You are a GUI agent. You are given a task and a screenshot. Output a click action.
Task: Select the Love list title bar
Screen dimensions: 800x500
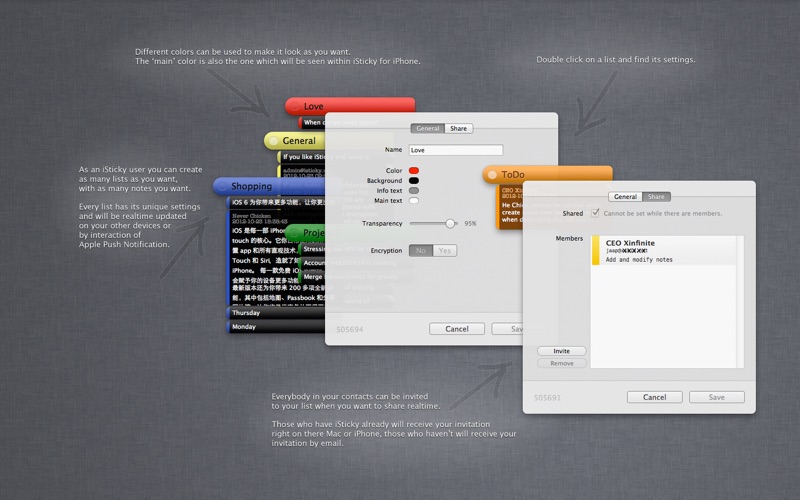[x=350, y=106]
